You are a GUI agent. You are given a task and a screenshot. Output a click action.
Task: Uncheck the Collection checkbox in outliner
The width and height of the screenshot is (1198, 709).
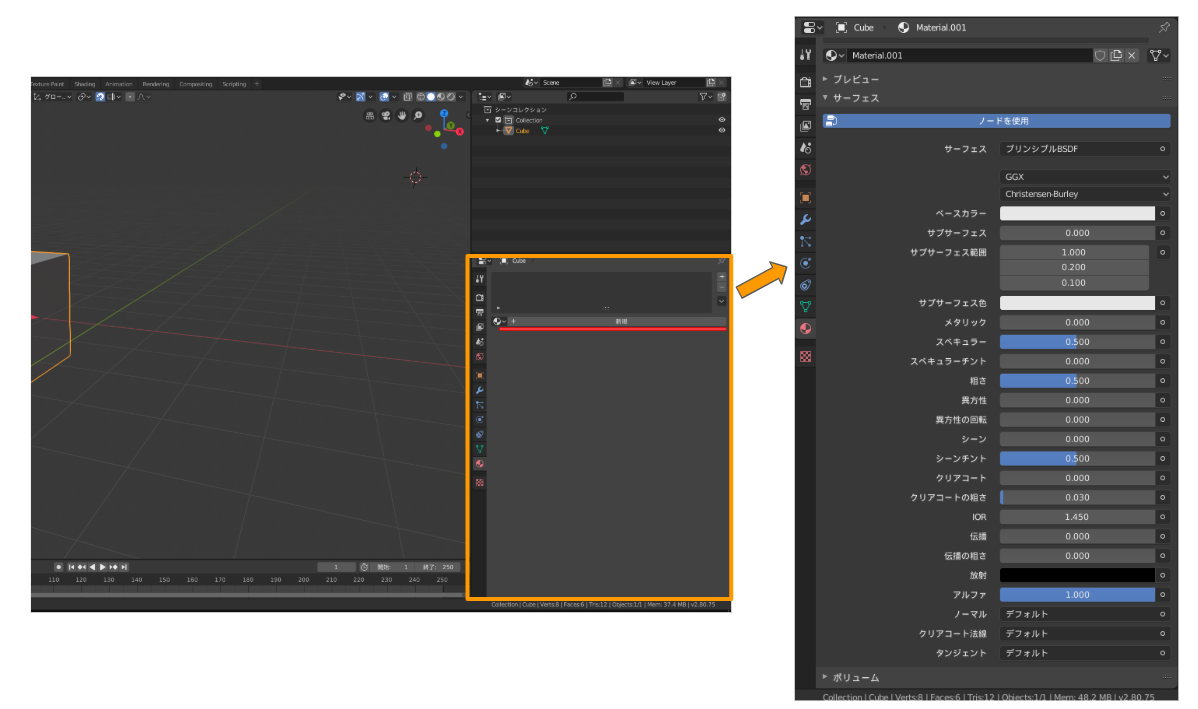coord(498,119)
